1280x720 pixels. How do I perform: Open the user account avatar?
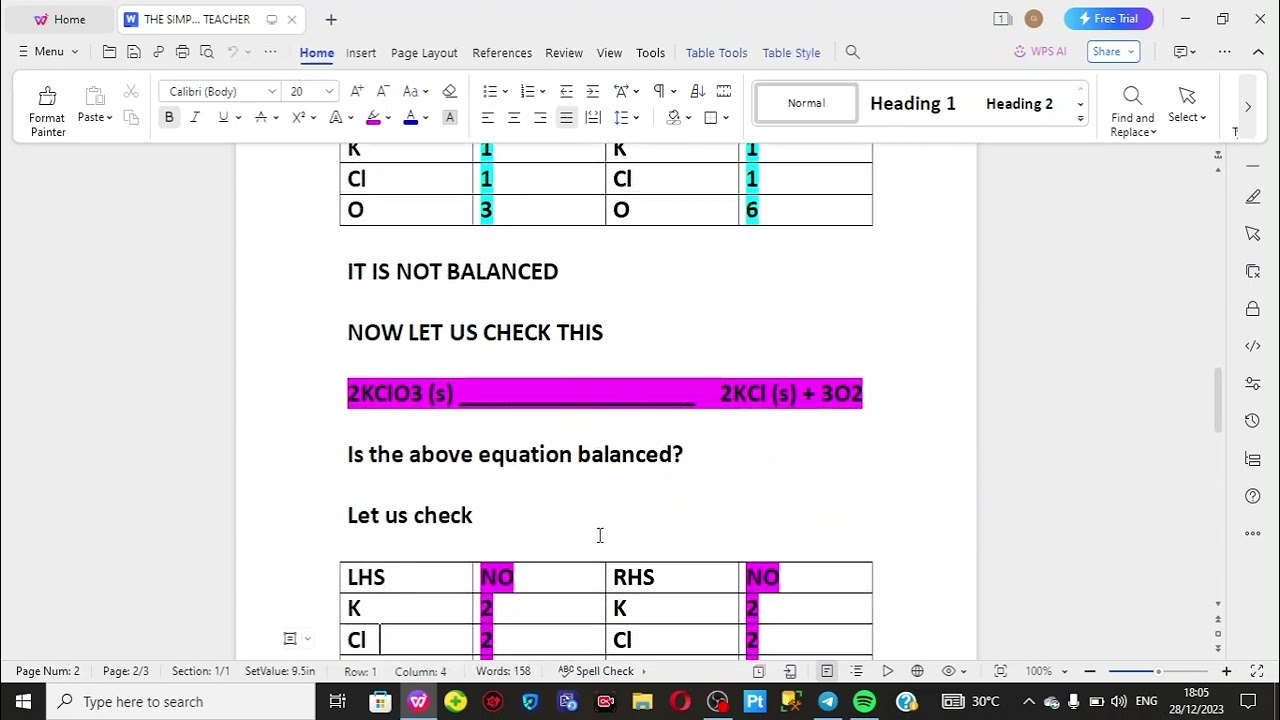pos(1034,19)
